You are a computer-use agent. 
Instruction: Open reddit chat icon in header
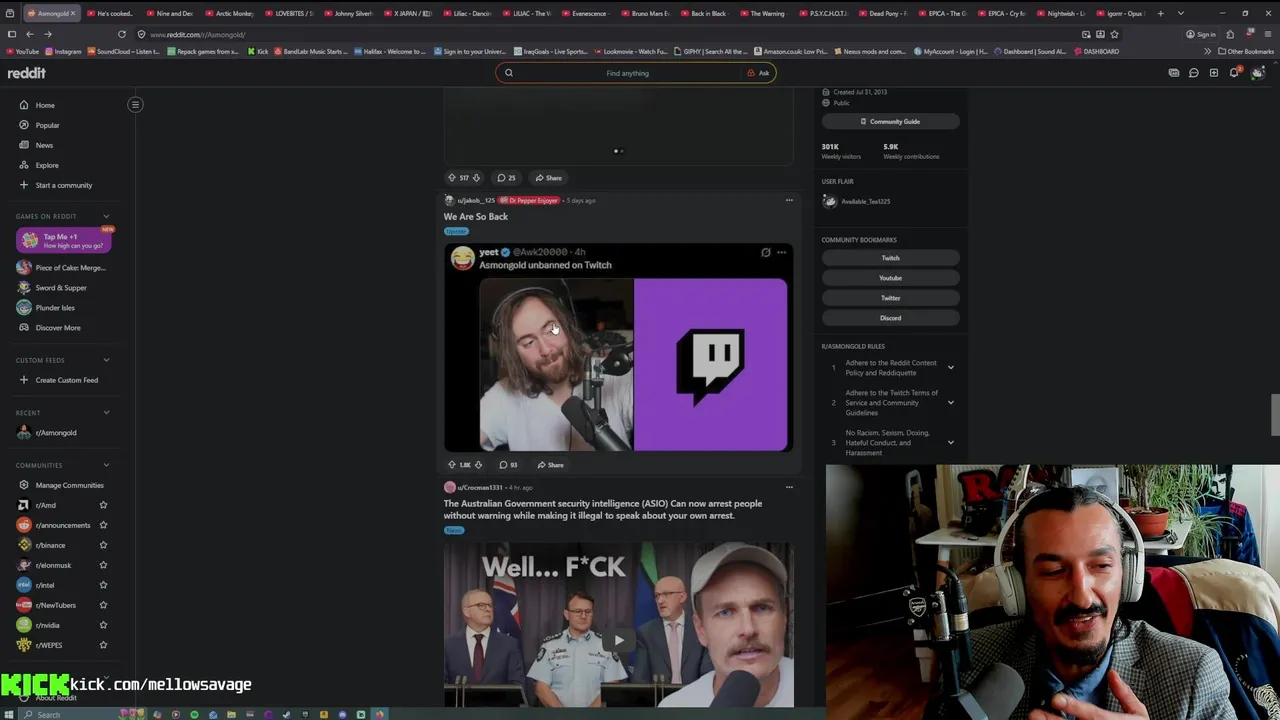point(1193,73)
